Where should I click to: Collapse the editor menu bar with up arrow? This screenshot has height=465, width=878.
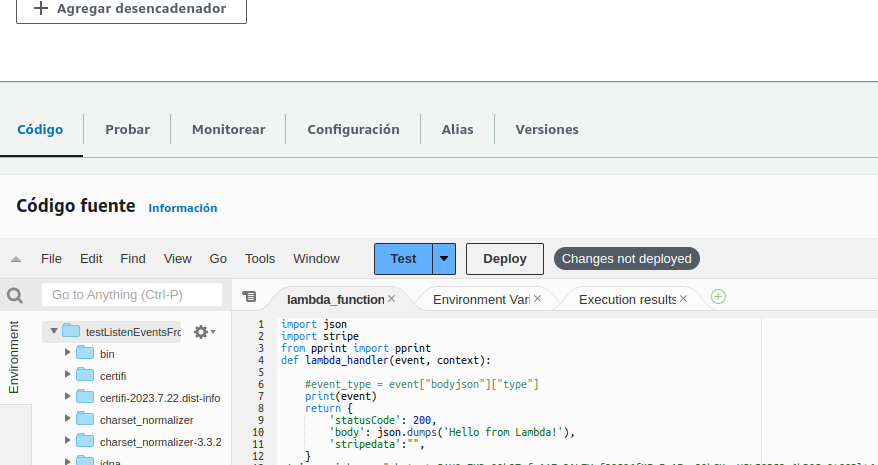(16, 259)
